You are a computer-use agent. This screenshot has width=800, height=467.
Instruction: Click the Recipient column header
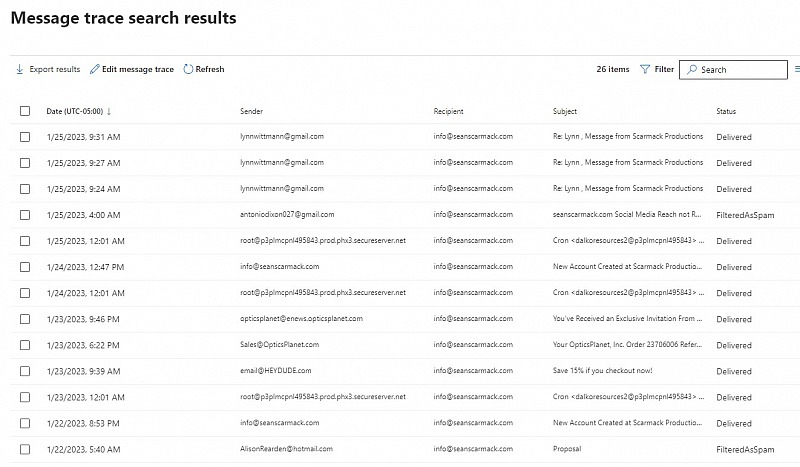click(448, 111)
